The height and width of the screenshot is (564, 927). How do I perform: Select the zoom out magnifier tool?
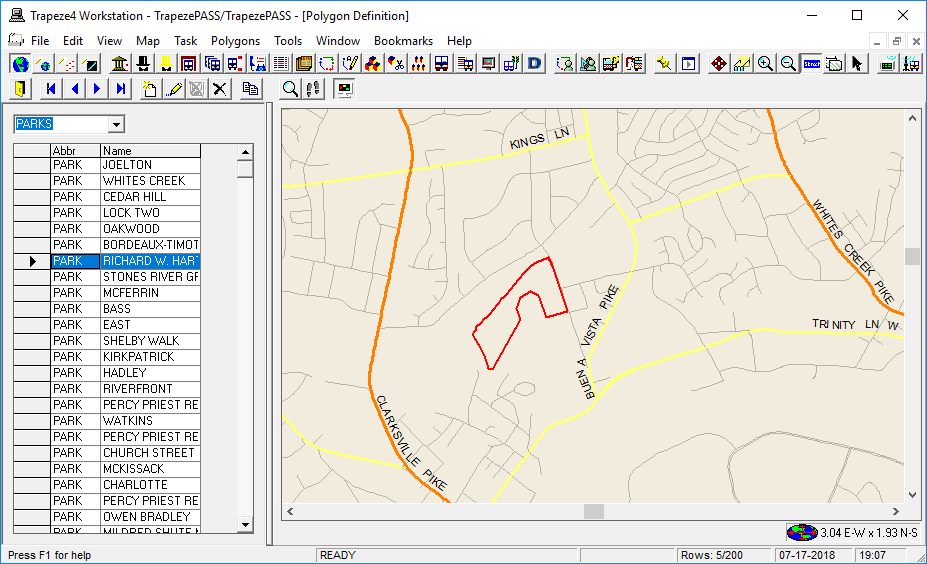tap(788, 64)
